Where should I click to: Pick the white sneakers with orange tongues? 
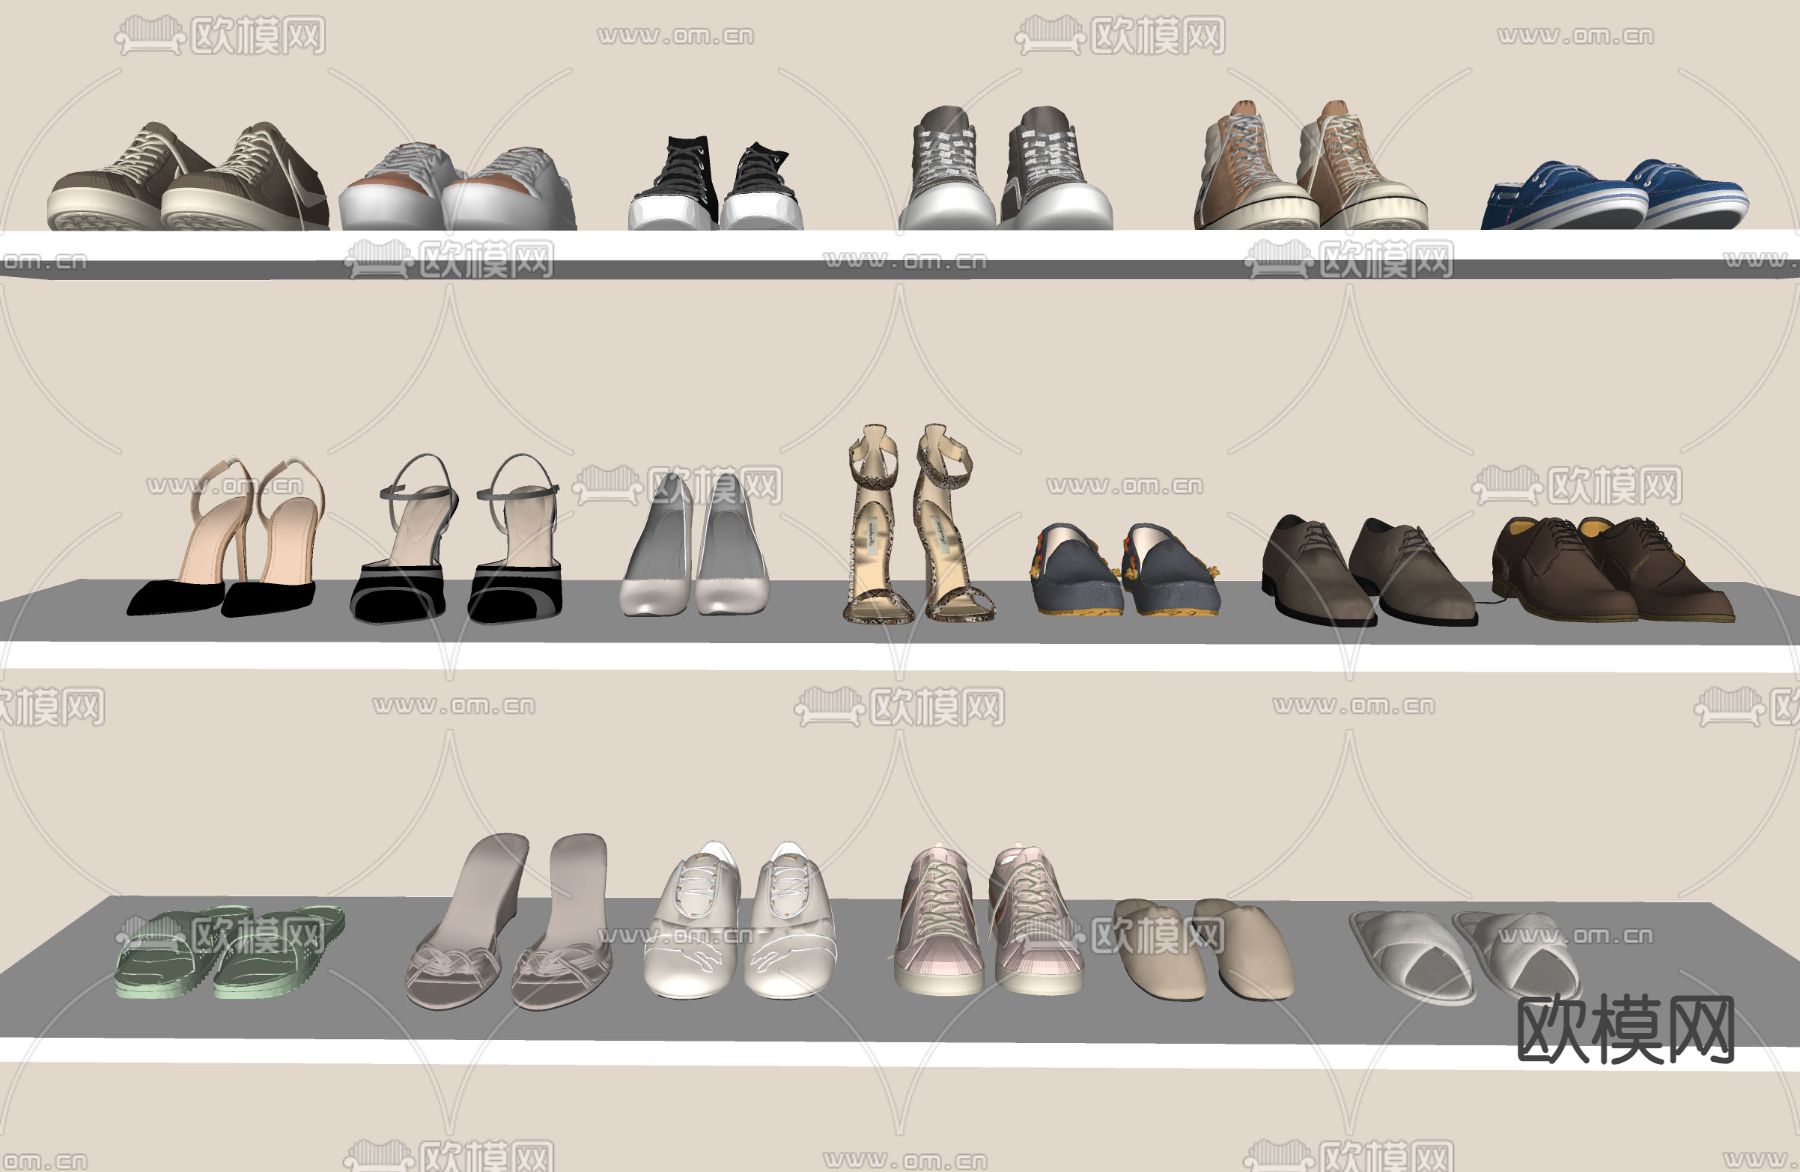pos(457,188)
